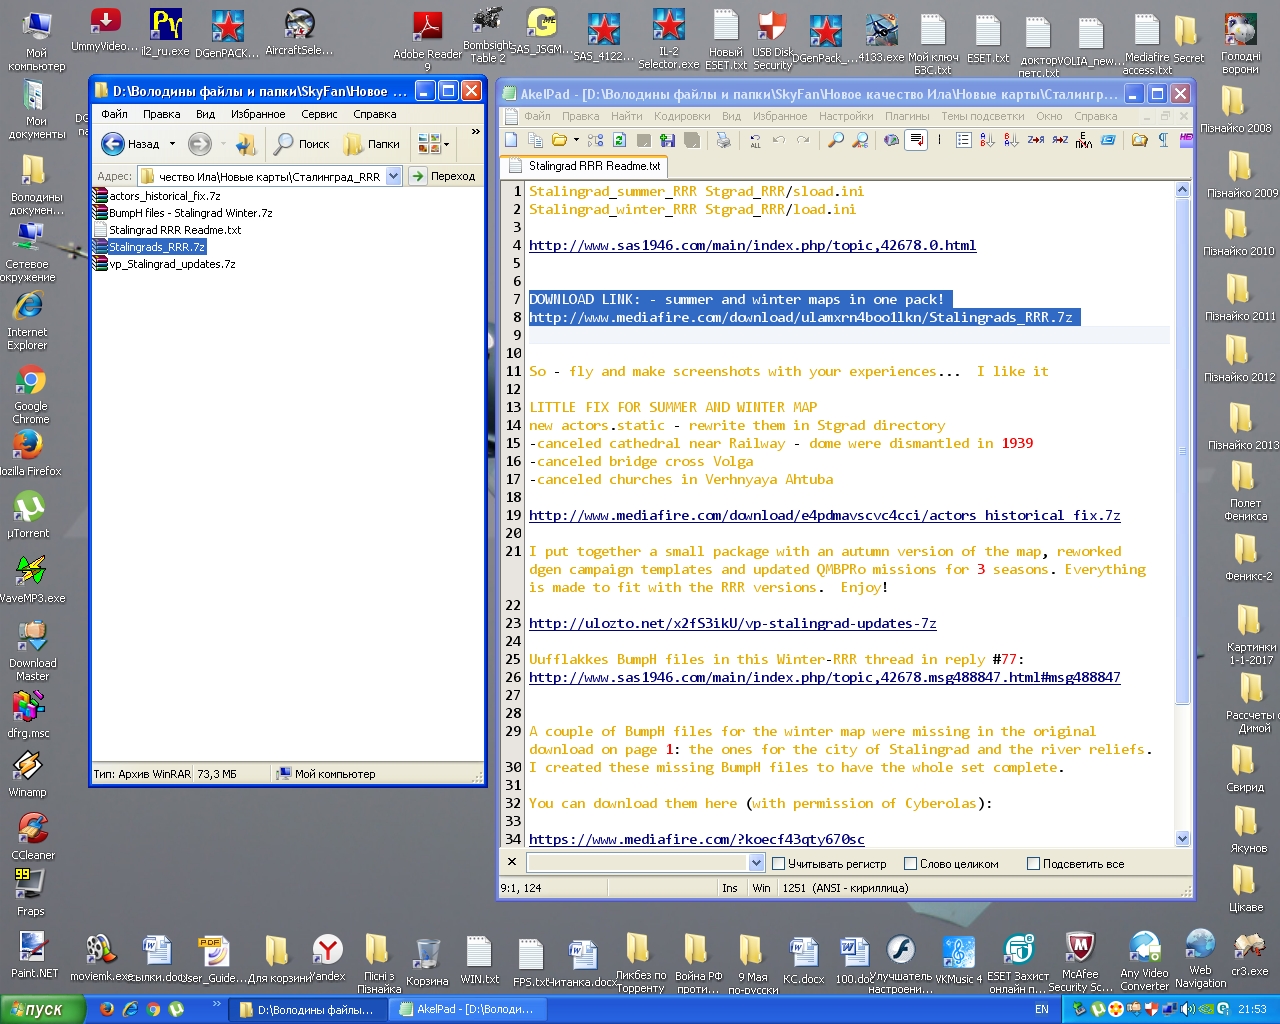Image resolution: width=1280 pixels, height=1024 pixels.
Task: Tick the Подсветить все checkbox
Action: [x=1033, y=864]
